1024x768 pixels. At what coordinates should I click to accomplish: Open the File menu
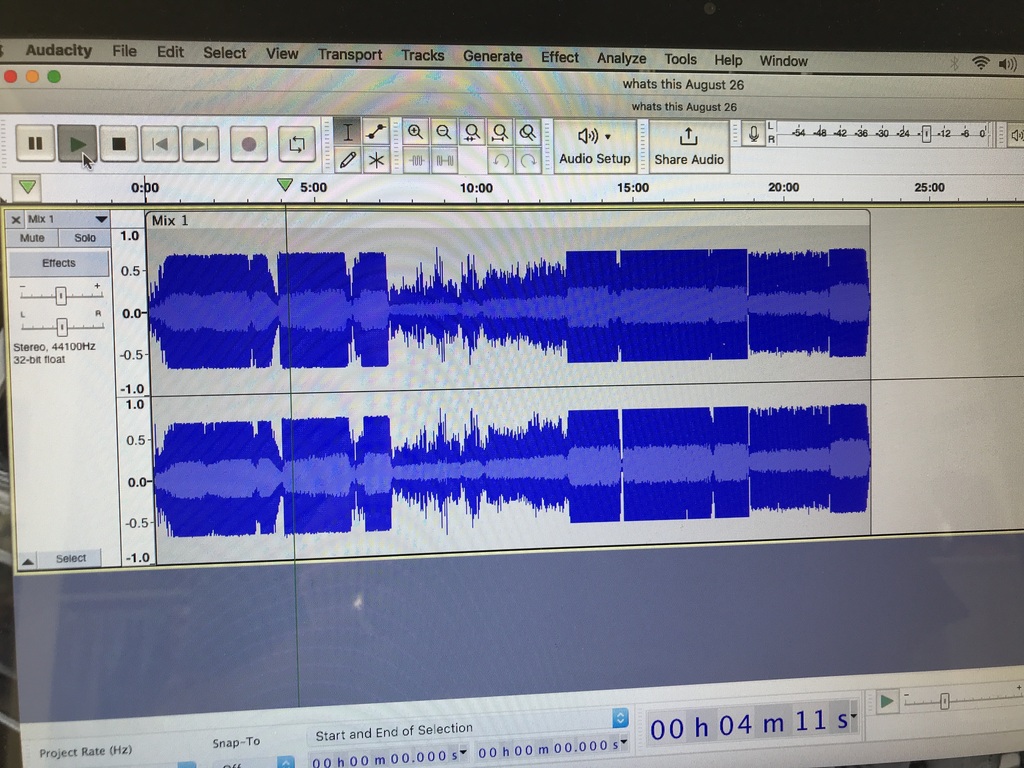(124, 51)
